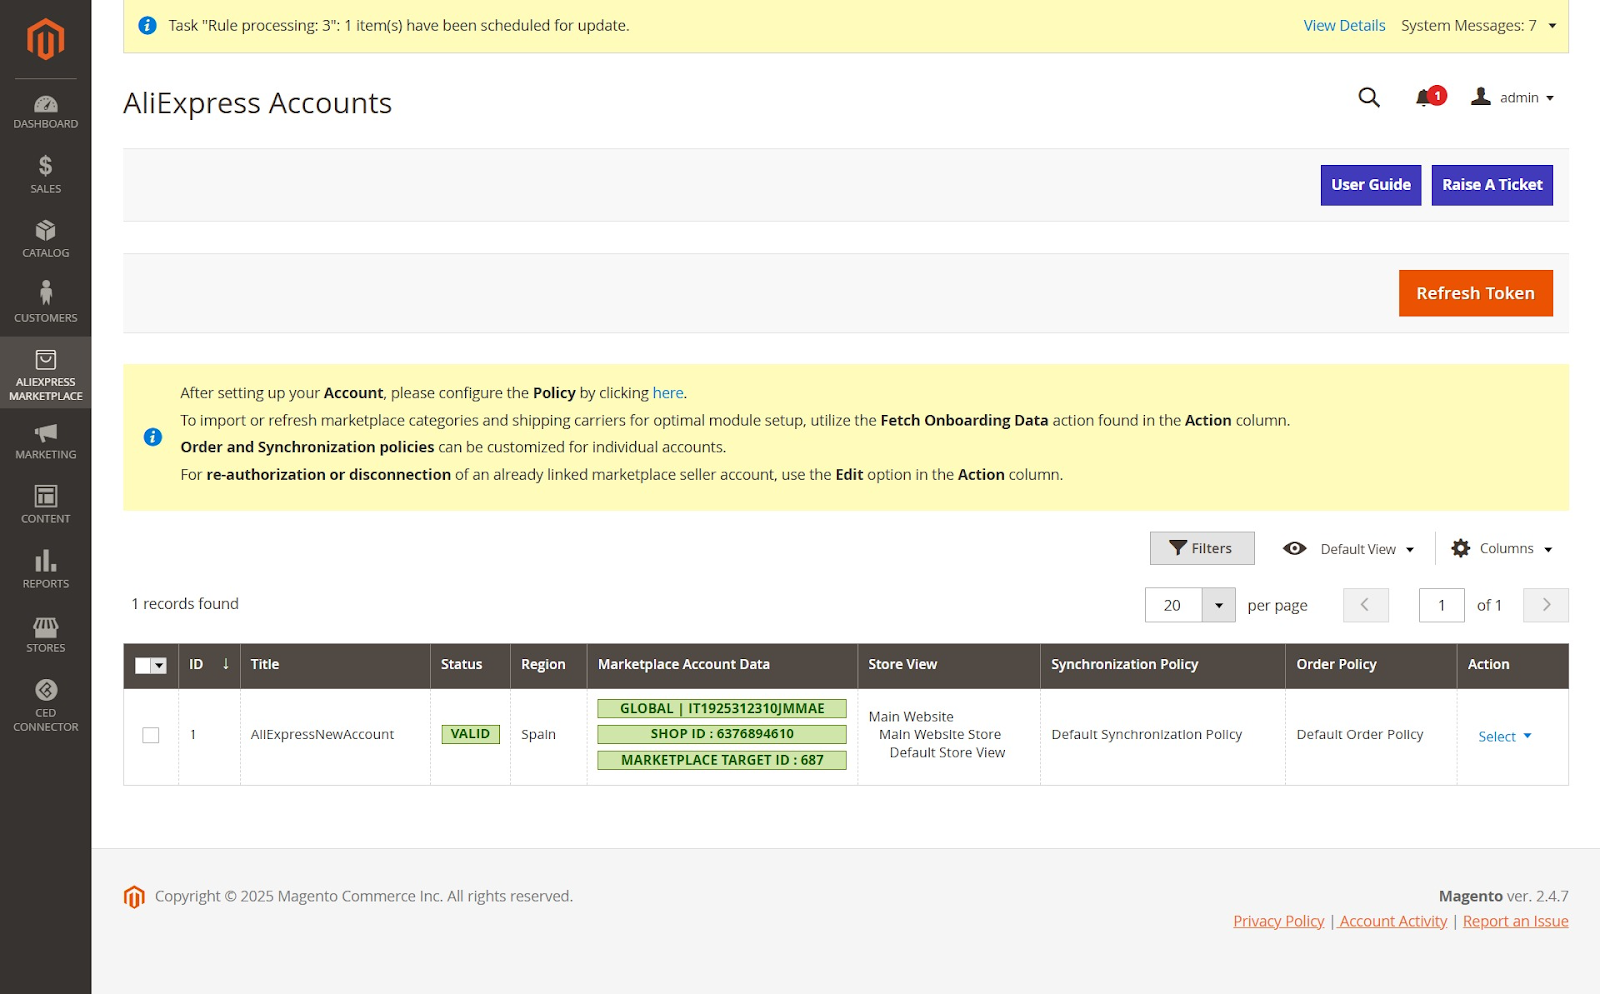Check the AliExpressNewAccount row checkbox
The image size is (1600, 994).
tap(151, 735)
